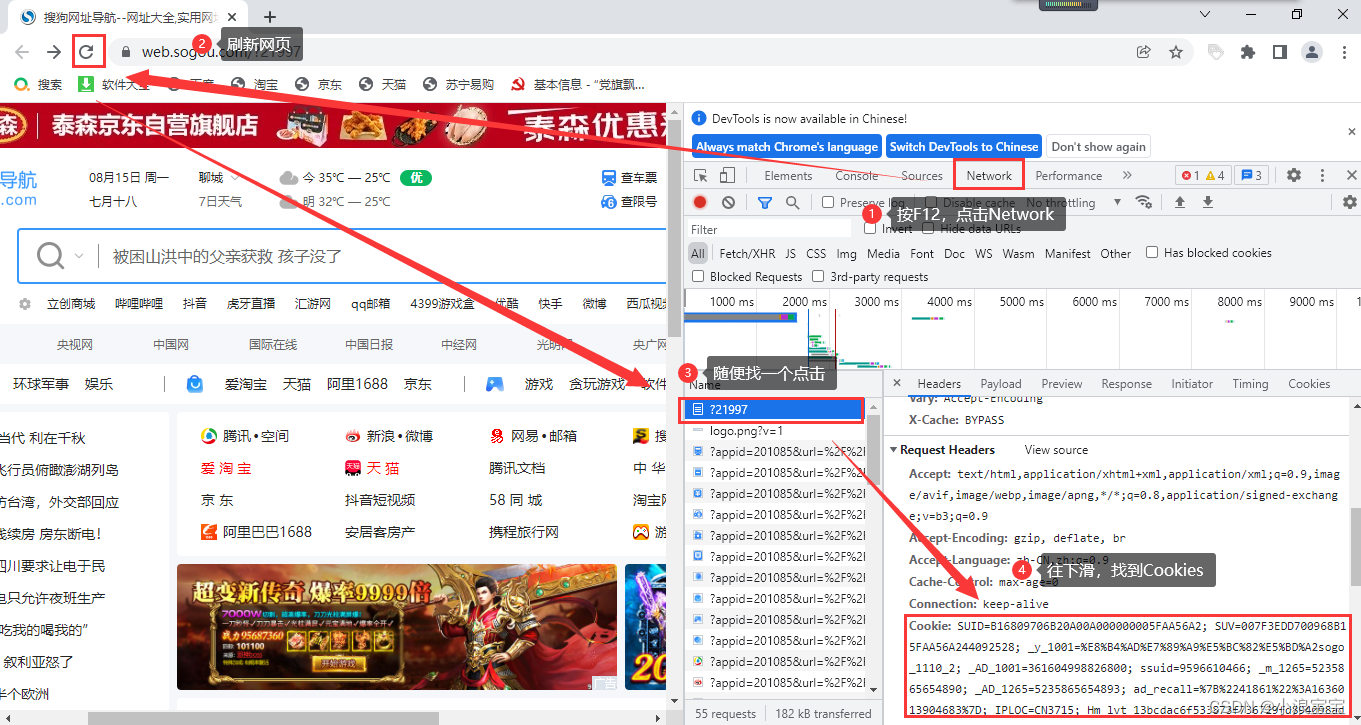The image size is (1361, 725).
Task: Stop recording the network log
Action: click(700, 202)
